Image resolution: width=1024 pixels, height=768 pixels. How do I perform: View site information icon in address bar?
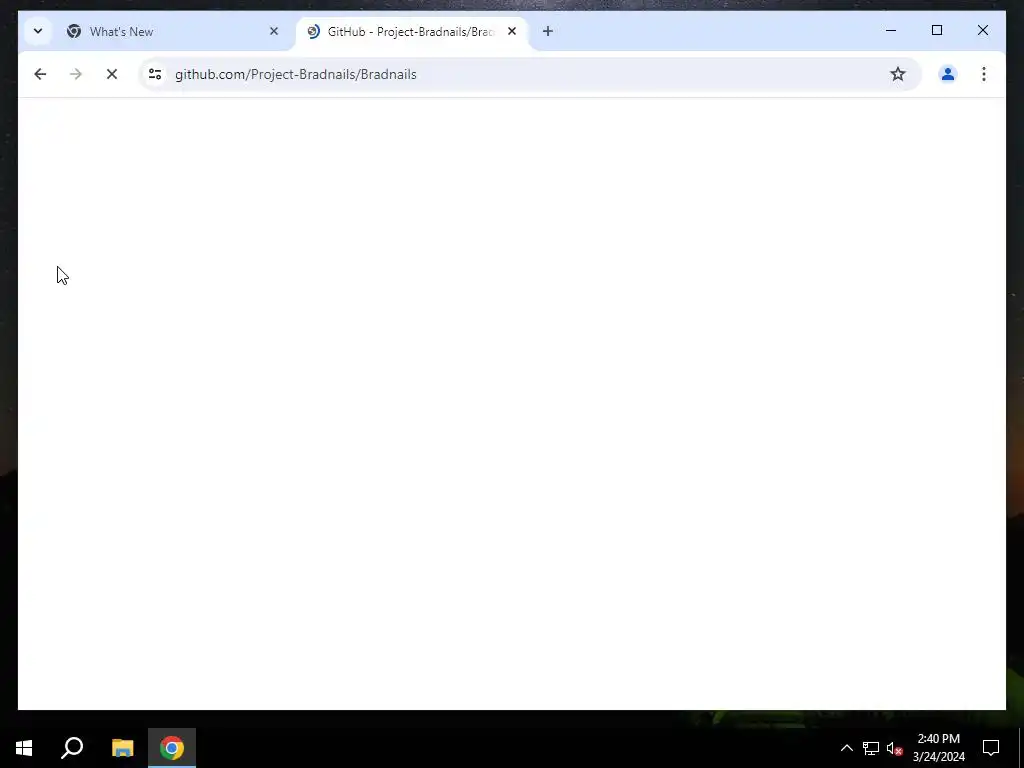[155, 74]
